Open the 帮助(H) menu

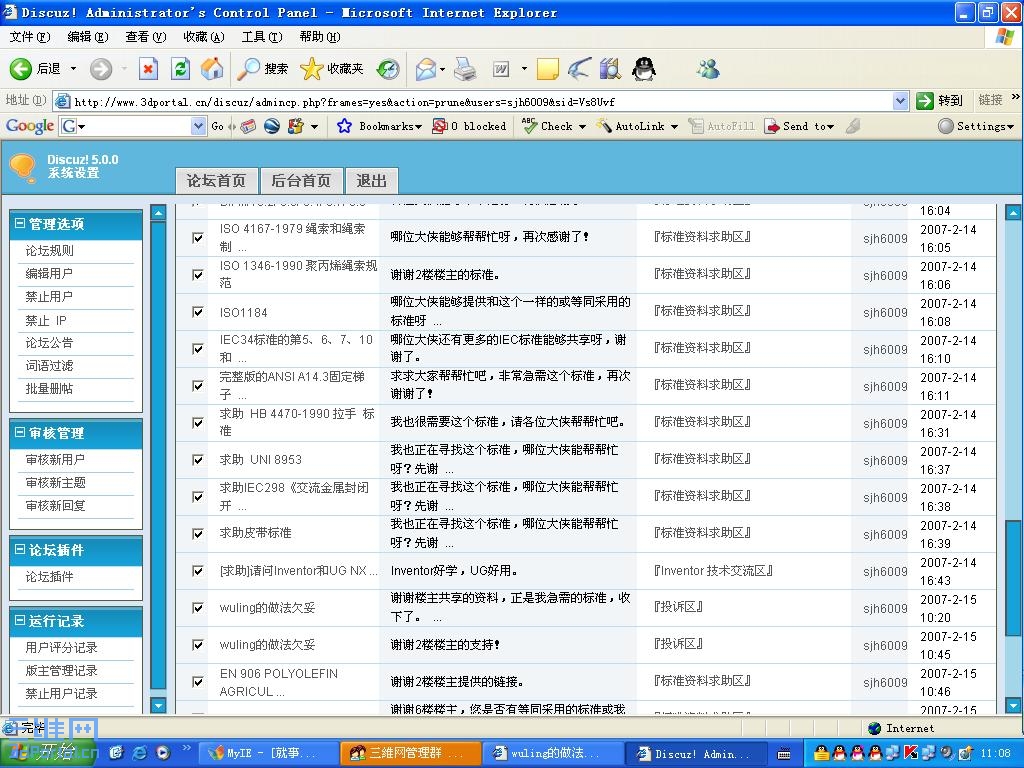coord(320,37)
